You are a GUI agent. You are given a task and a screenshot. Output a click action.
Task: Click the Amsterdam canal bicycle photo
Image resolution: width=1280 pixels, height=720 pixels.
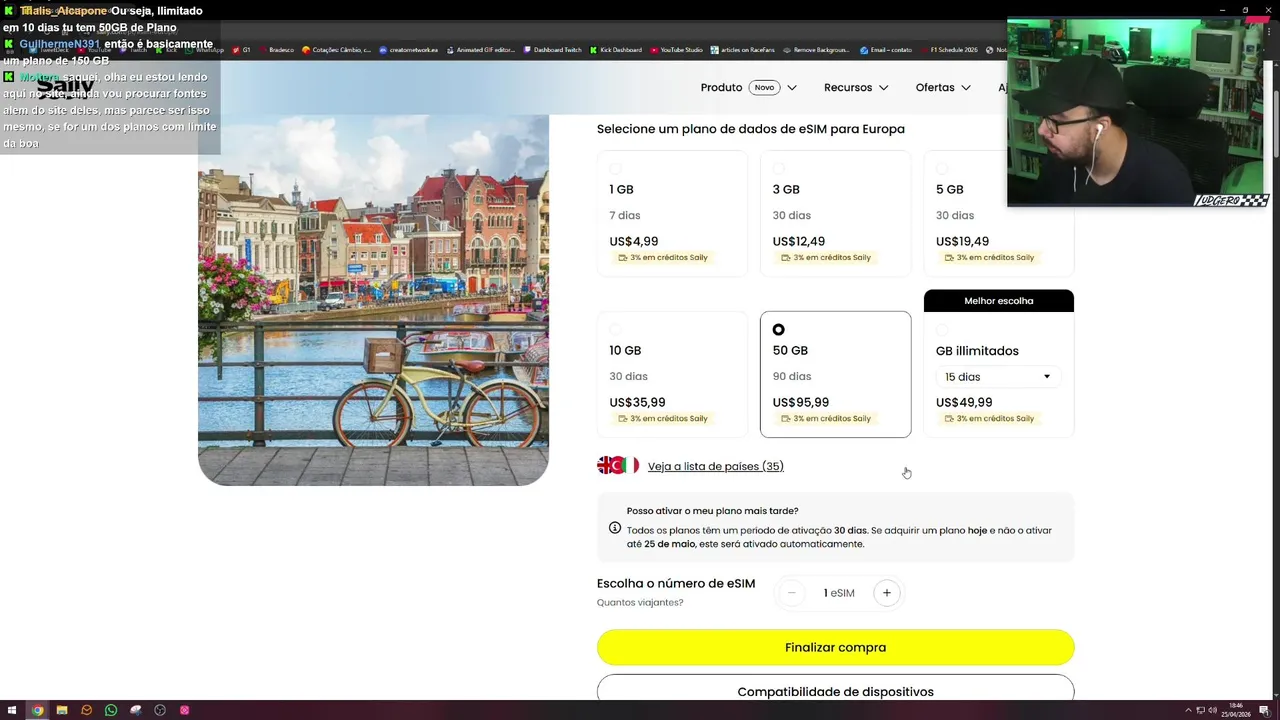373,300
